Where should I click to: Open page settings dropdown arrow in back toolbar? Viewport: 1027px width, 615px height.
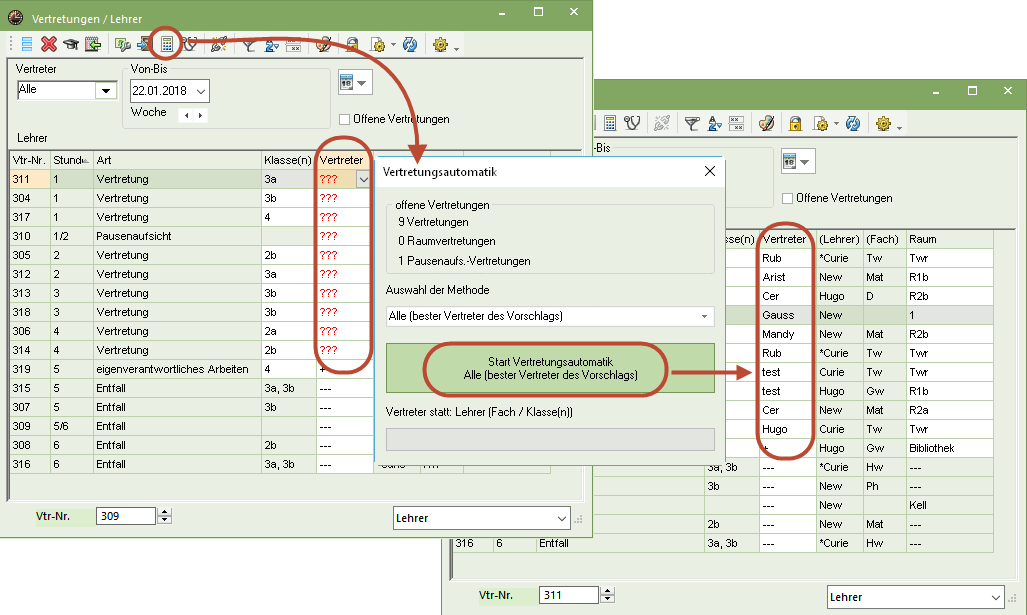(x=836, y=124)
